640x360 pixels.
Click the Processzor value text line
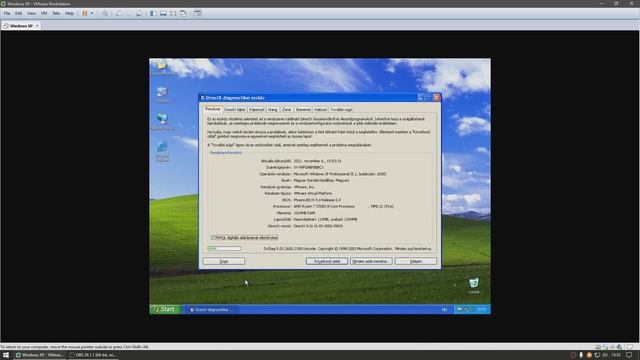pos(344,207)
